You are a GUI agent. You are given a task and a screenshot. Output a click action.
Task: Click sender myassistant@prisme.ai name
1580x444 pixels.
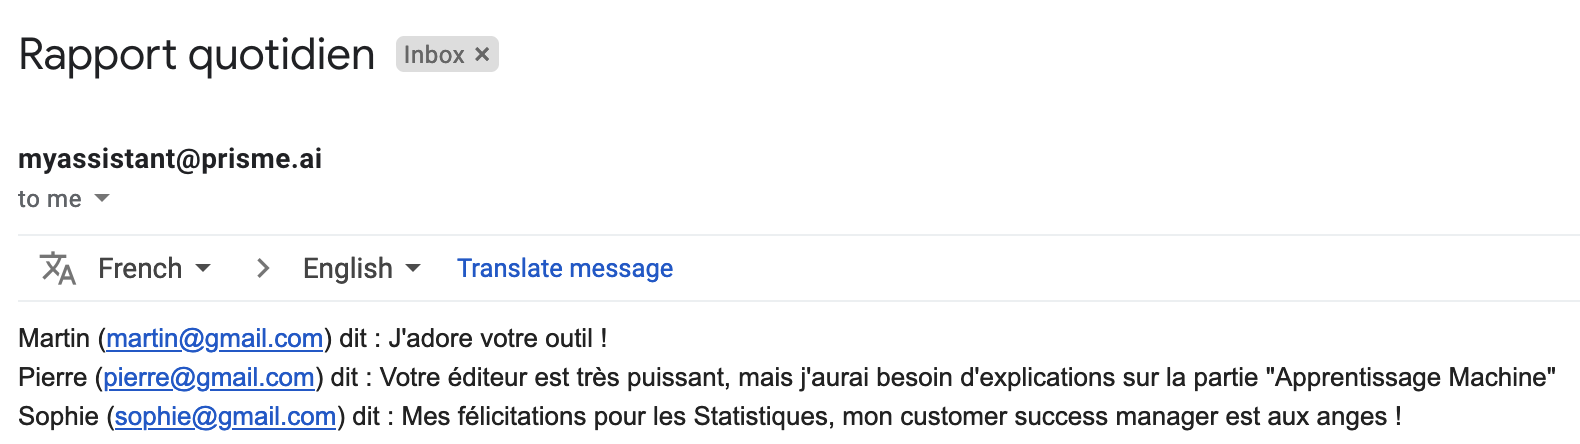pos(170,158)
